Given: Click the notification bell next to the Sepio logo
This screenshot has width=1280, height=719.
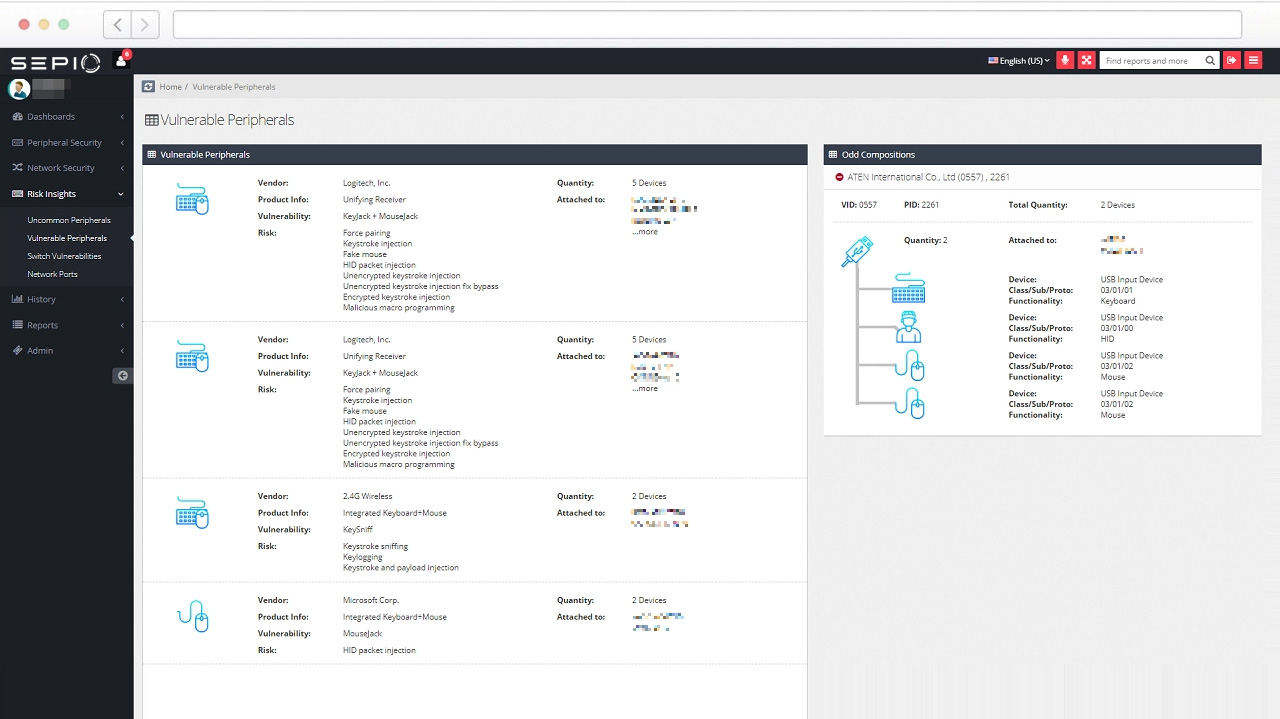Looking at the screenshot, I should coord(121,59).
